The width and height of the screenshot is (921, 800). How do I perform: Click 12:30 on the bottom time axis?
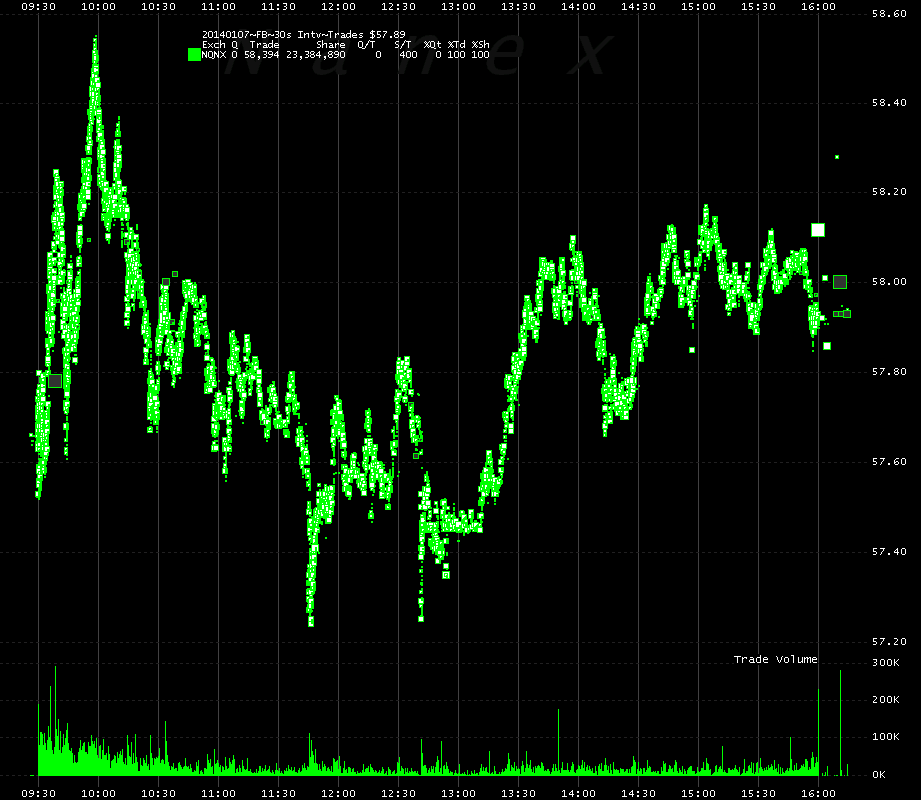398,794
